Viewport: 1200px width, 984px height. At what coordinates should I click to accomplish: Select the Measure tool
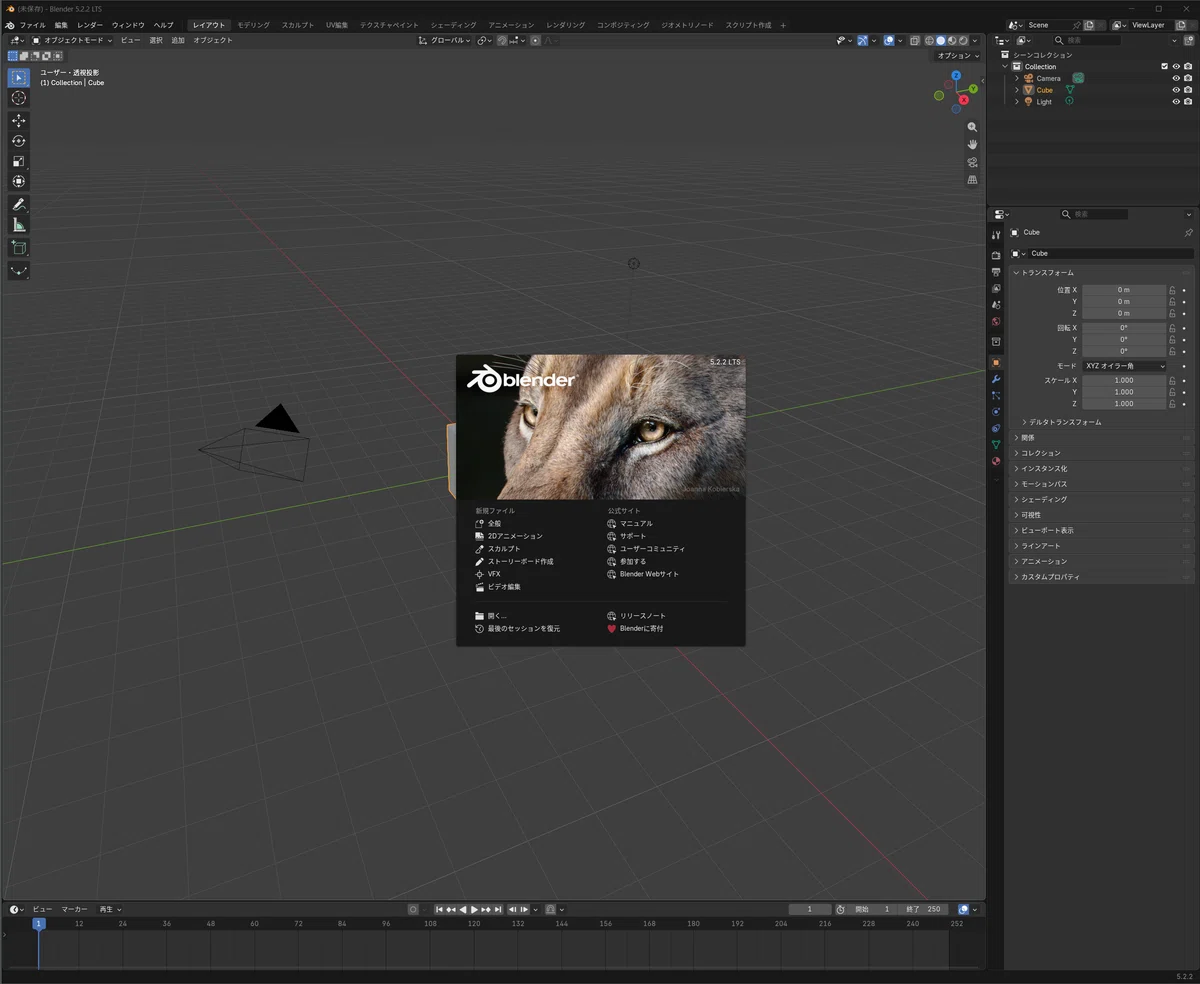18,225
